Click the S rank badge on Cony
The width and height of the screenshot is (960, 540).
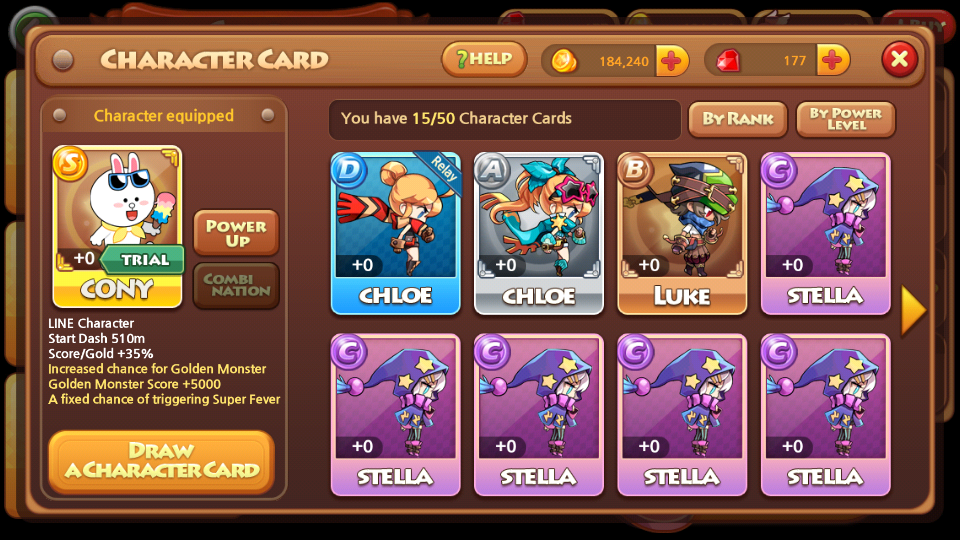point(70,163)
